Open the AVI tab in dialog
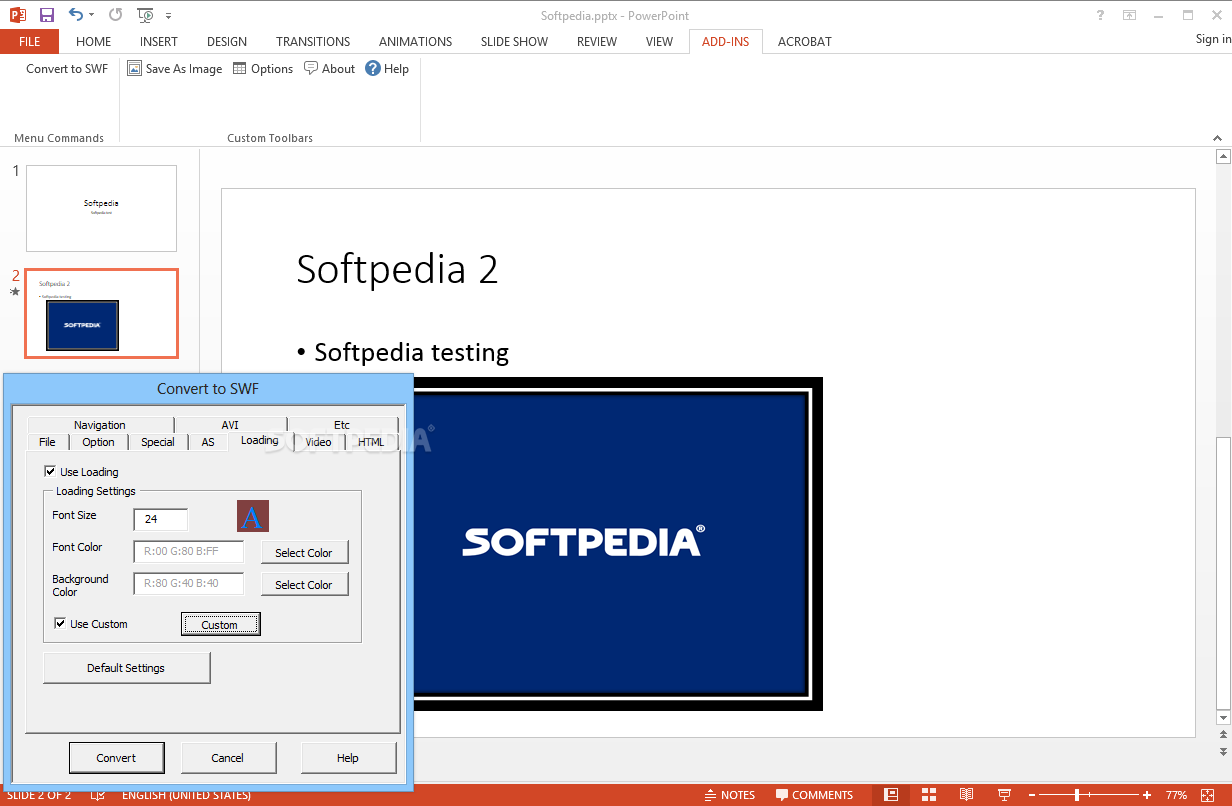This screenshot has height=806, width=1232. pos(230,425)
